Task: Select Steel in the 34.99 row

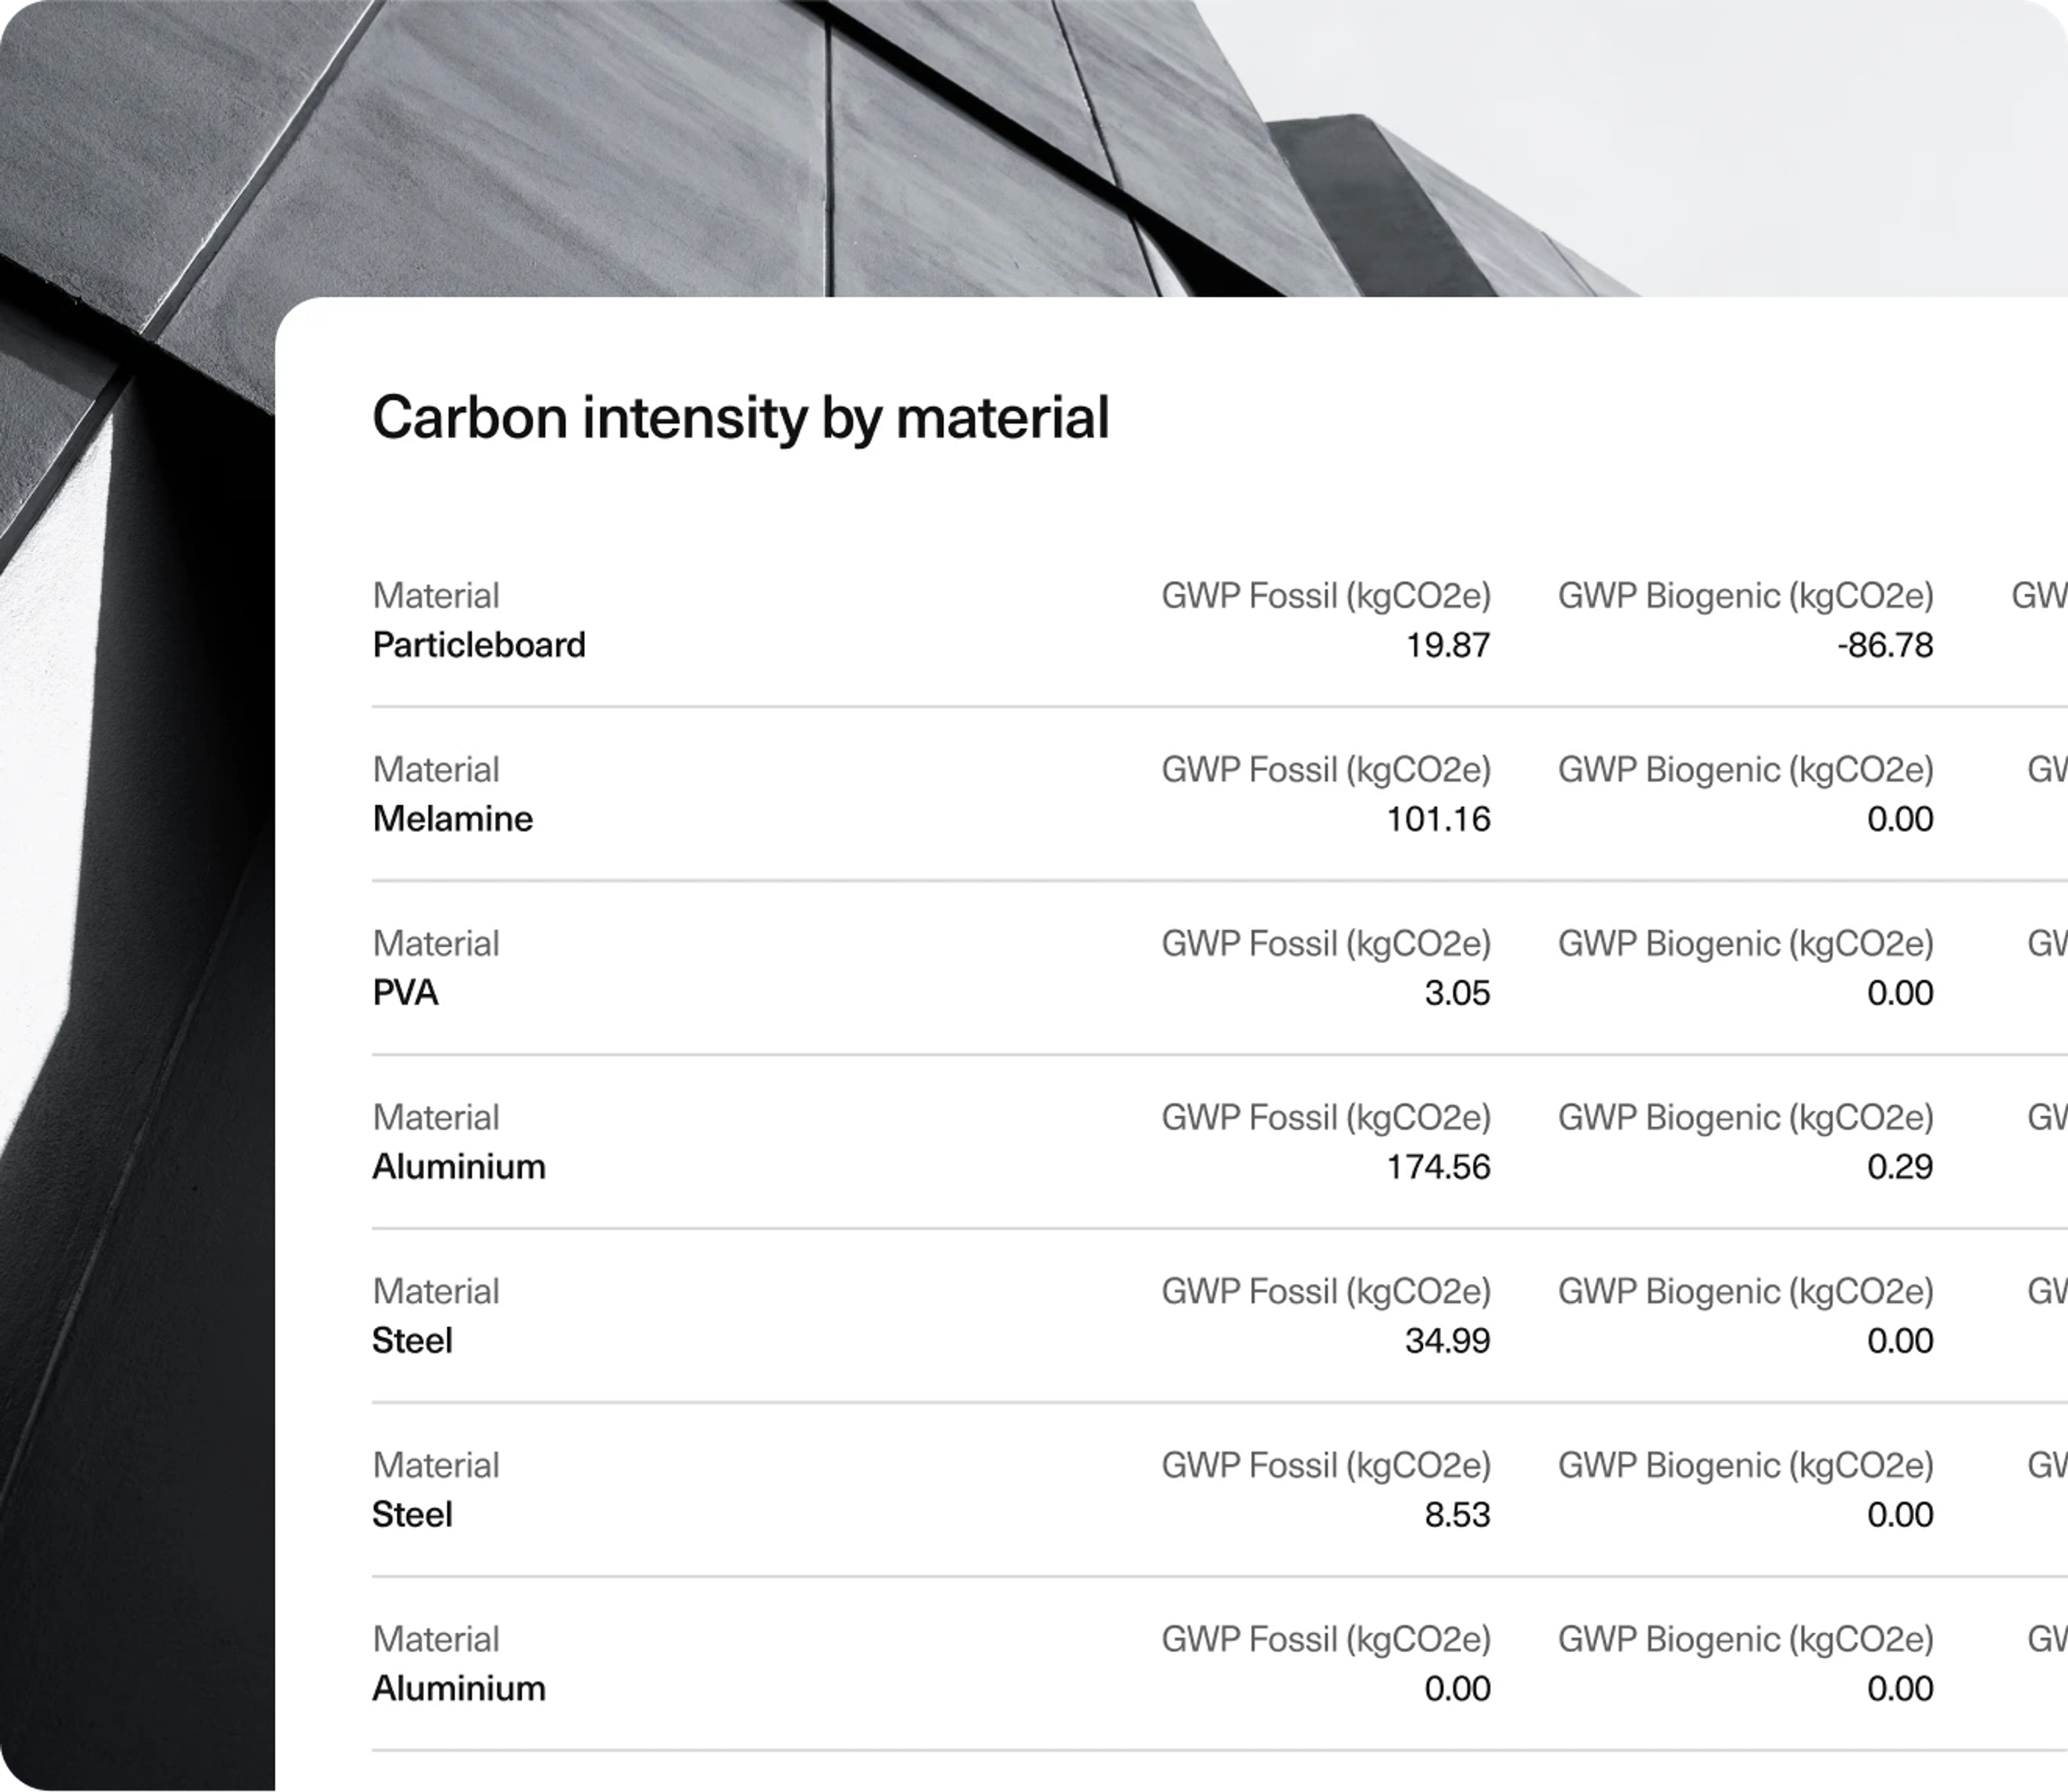Action: pyautogui.click(x=412, y=1341)
